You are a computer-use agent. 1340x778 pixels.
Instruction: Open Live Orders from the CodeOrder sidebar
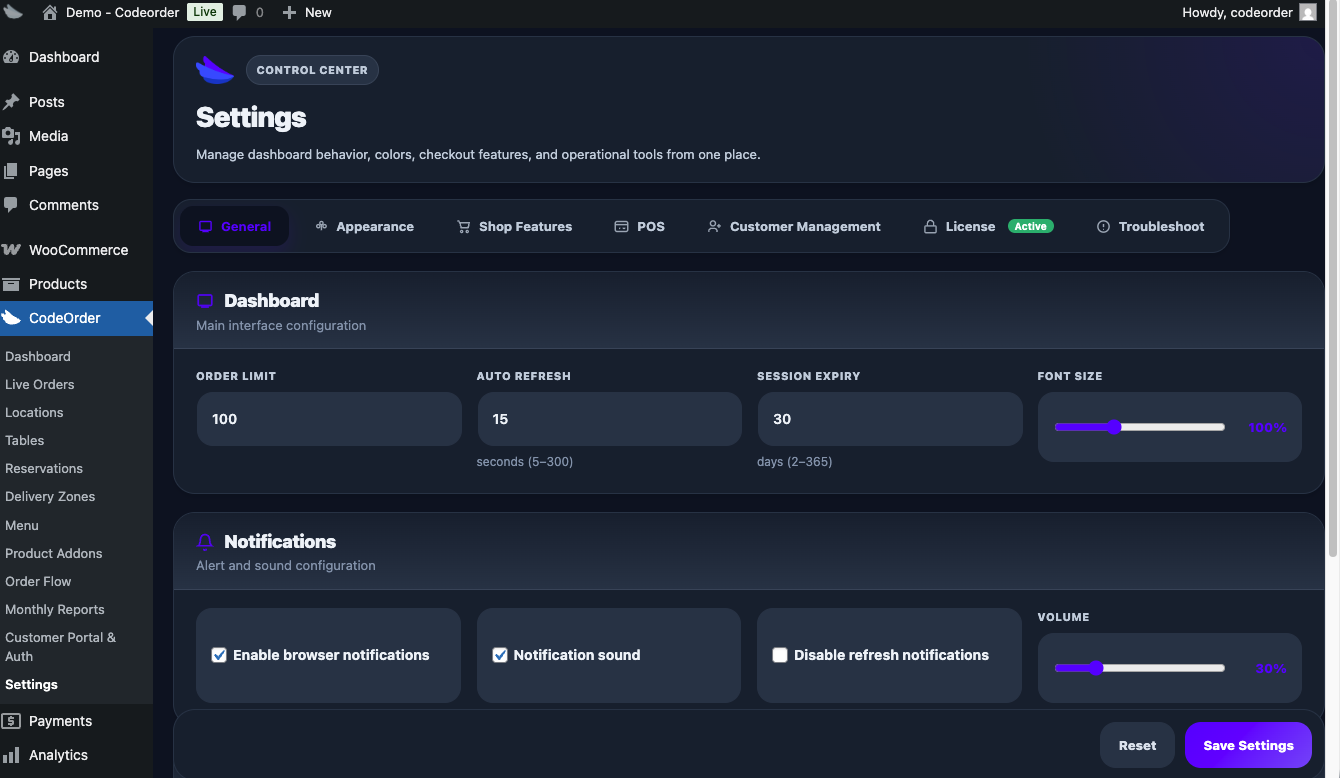coord(40,384)
